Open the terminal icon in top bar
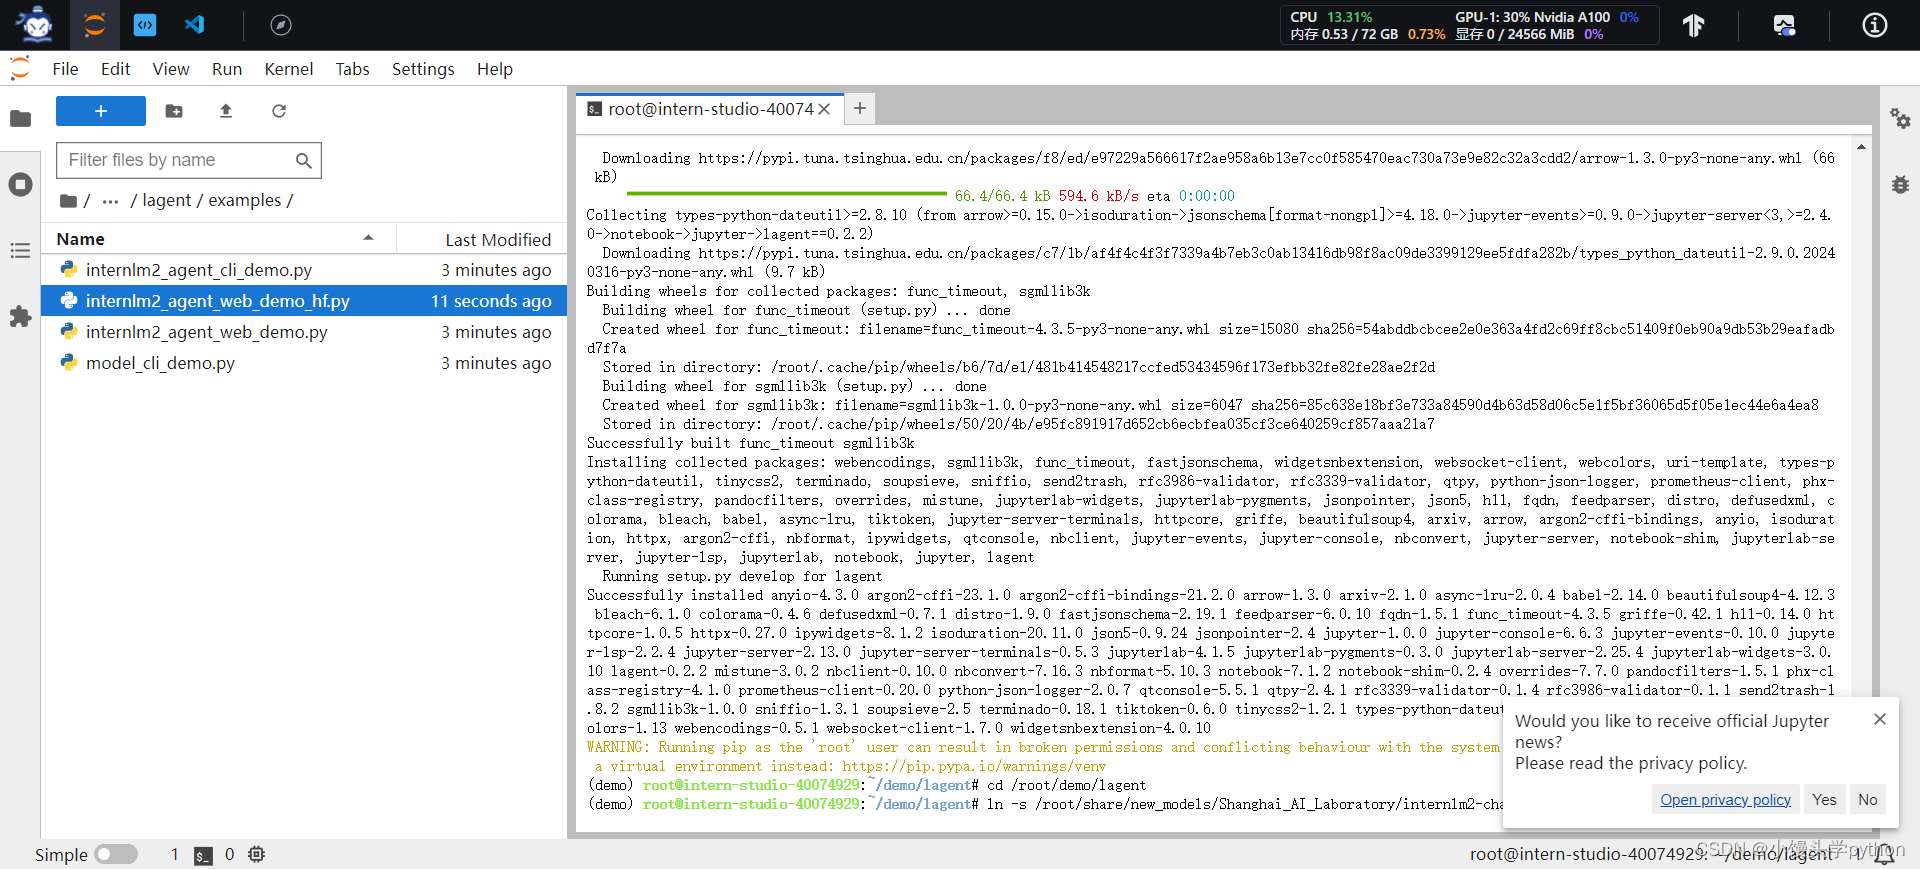This screenshot has height=869, width=1920. point(145,25)
